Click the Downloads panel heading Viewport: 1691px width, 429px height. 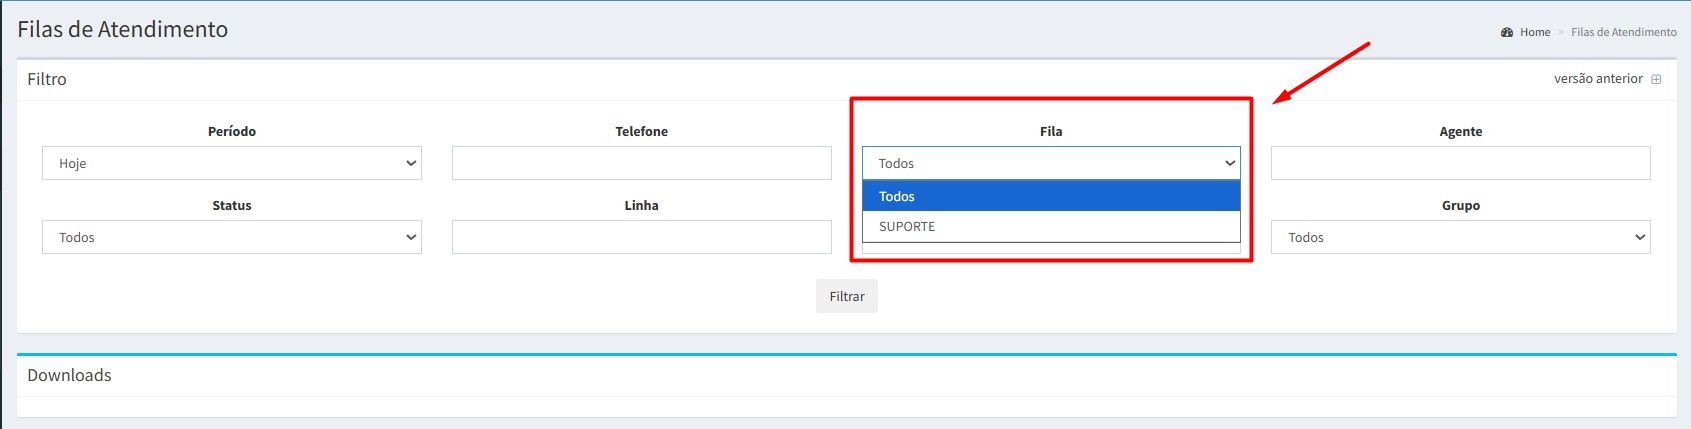pos(69,375)
